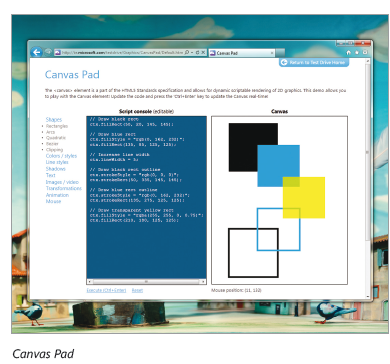
Task: Click the Execute (Ctrl+Enter) link
Action: tap(106, 290)
